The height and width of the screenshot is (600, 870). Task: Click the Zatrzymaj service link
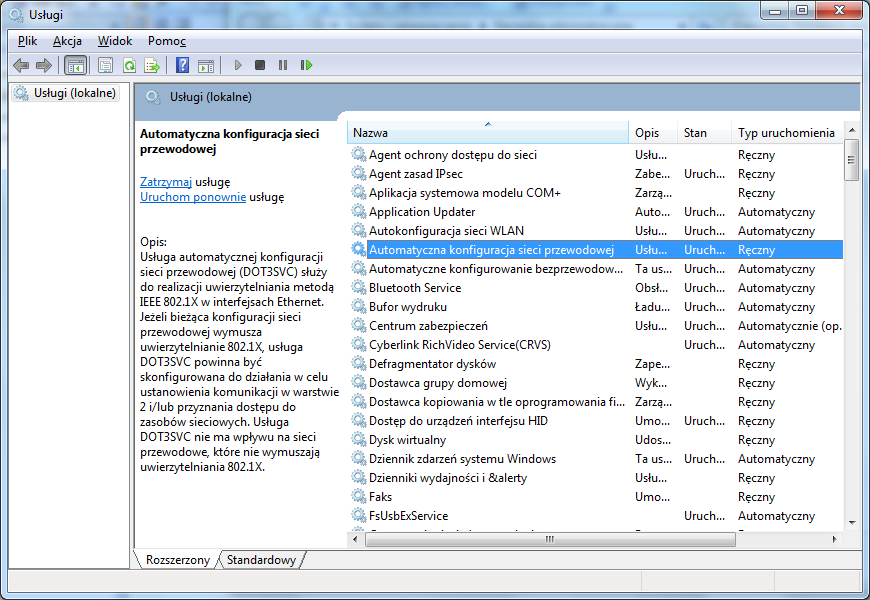pos(166,182)
